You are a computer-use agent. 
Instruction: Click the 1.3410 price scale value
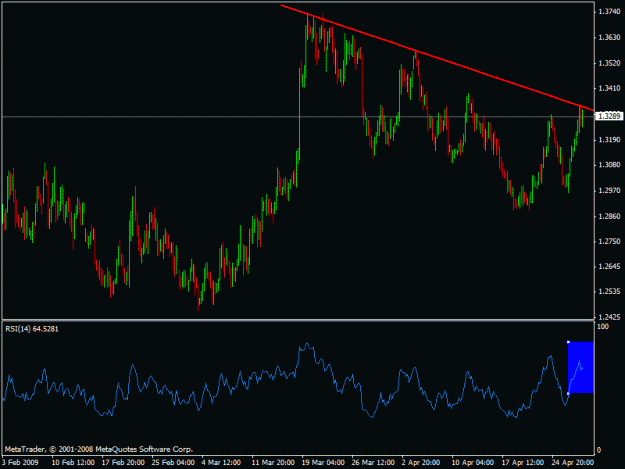[x=609, y=88]
